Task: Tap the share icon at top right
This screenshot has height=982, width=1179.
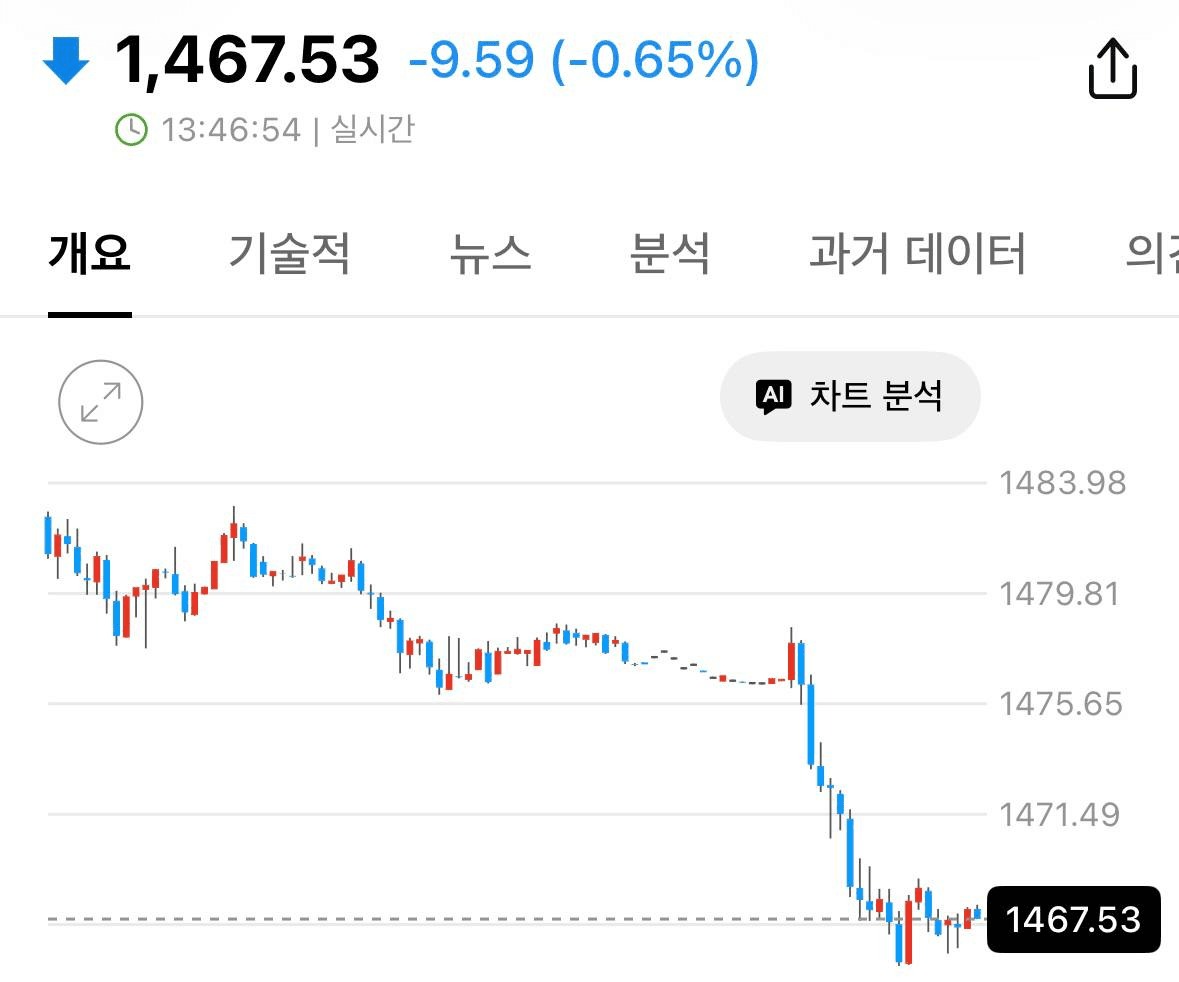Action: pos(1113,69)
